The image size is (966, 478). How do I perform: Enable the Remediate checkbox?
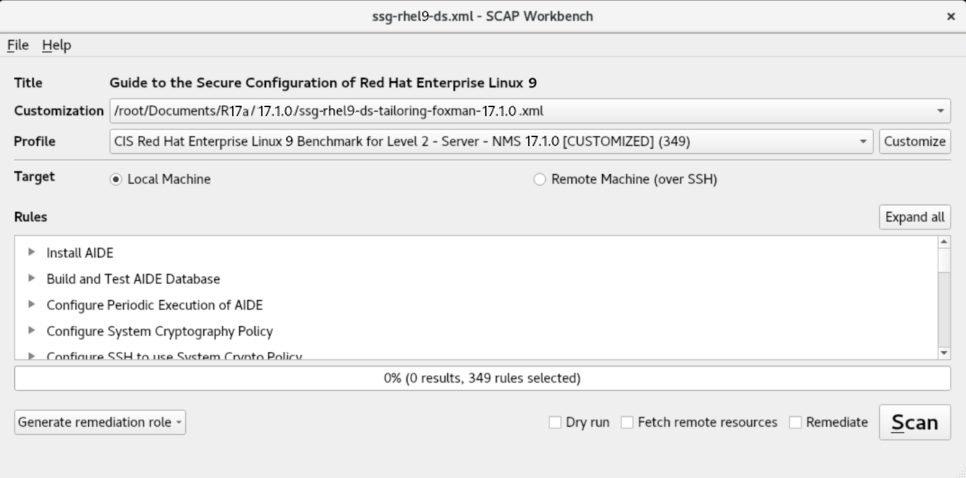796,423
